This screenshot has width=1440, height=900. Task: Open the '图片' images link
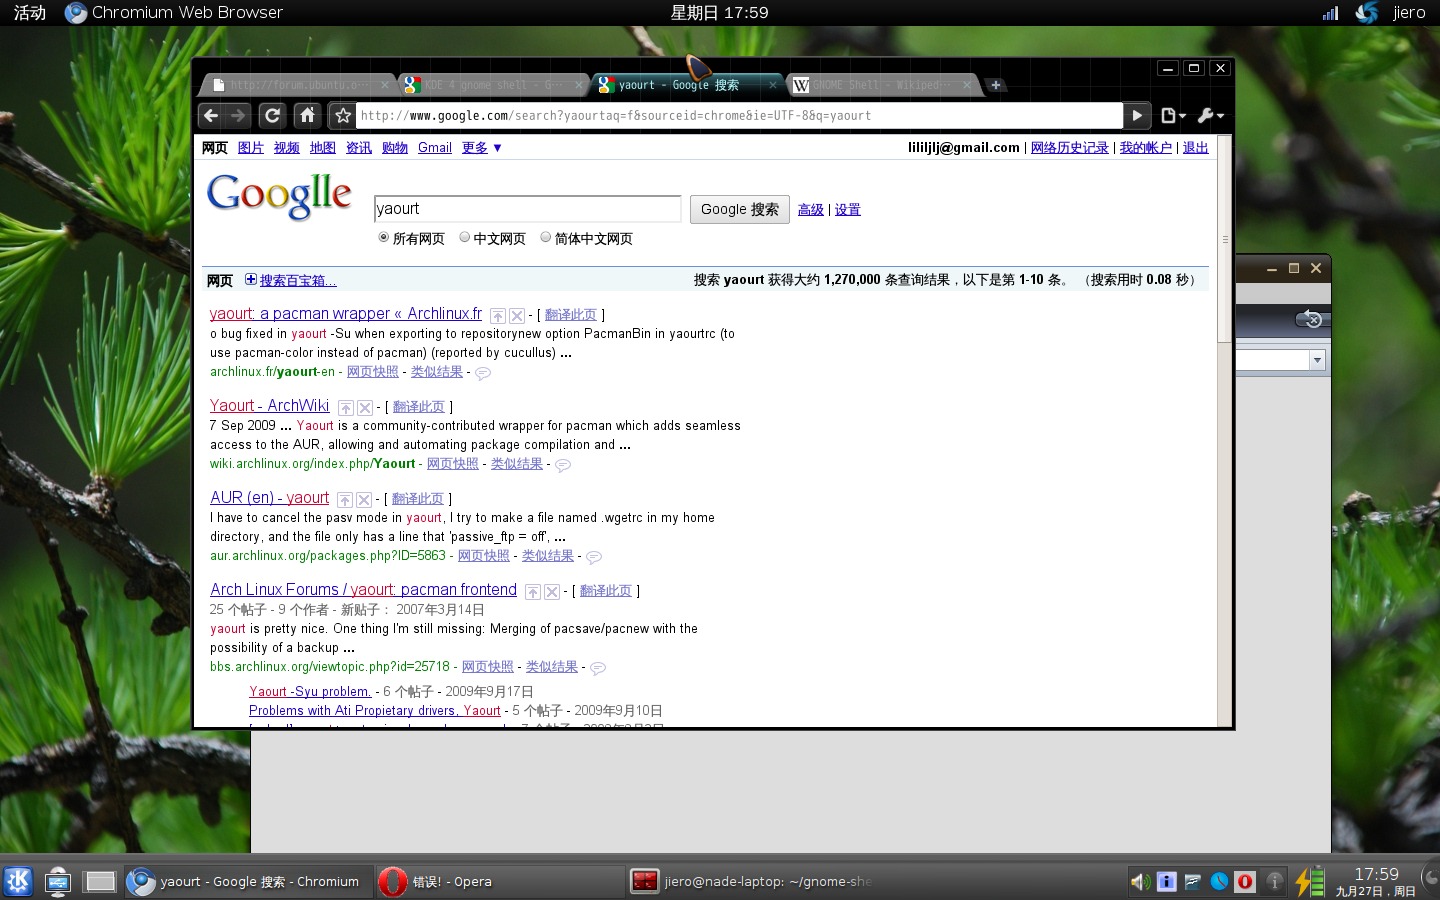tap(251, 148)
